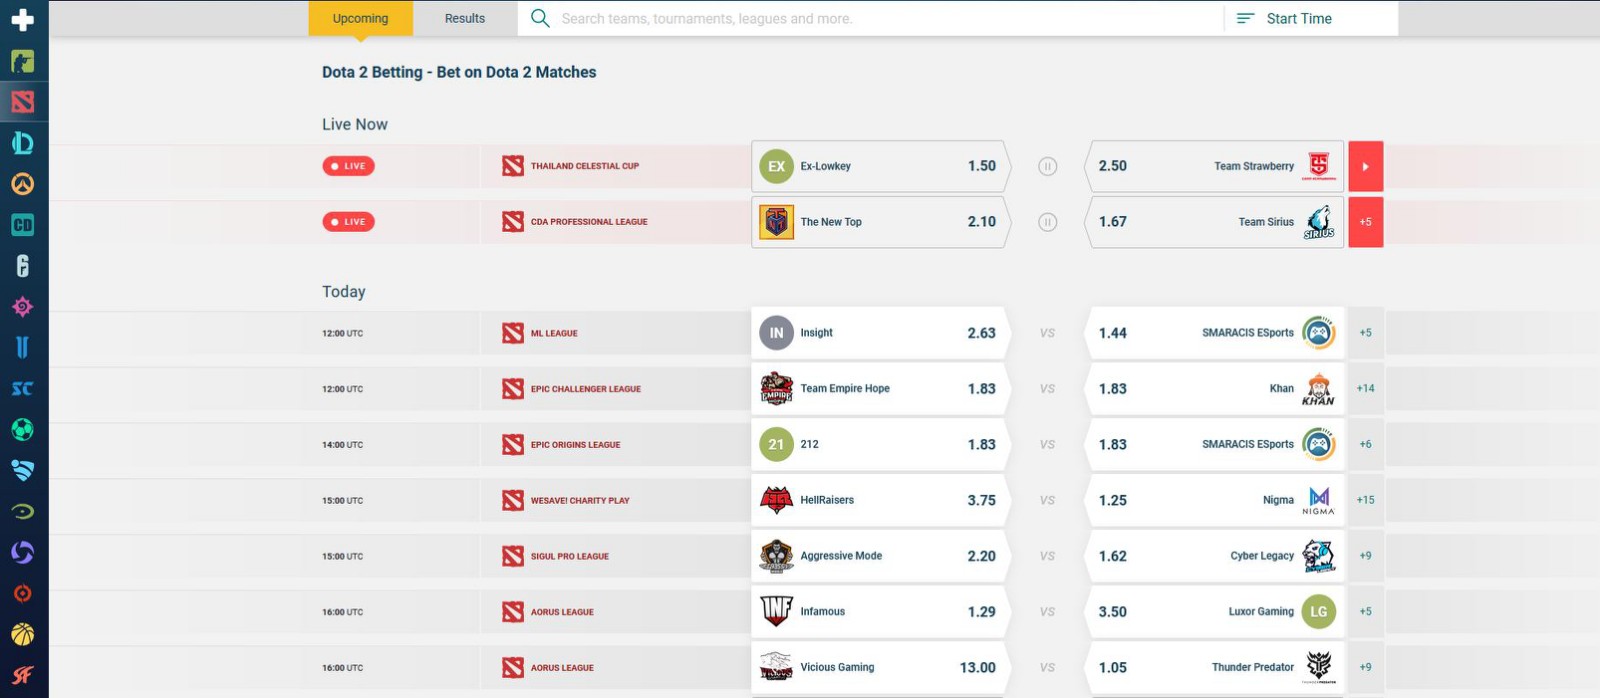Play the live stream for Ex-Lowkey vs Team Strawberry
This screenshot has height=698, width=1600.
(1366, 166)
